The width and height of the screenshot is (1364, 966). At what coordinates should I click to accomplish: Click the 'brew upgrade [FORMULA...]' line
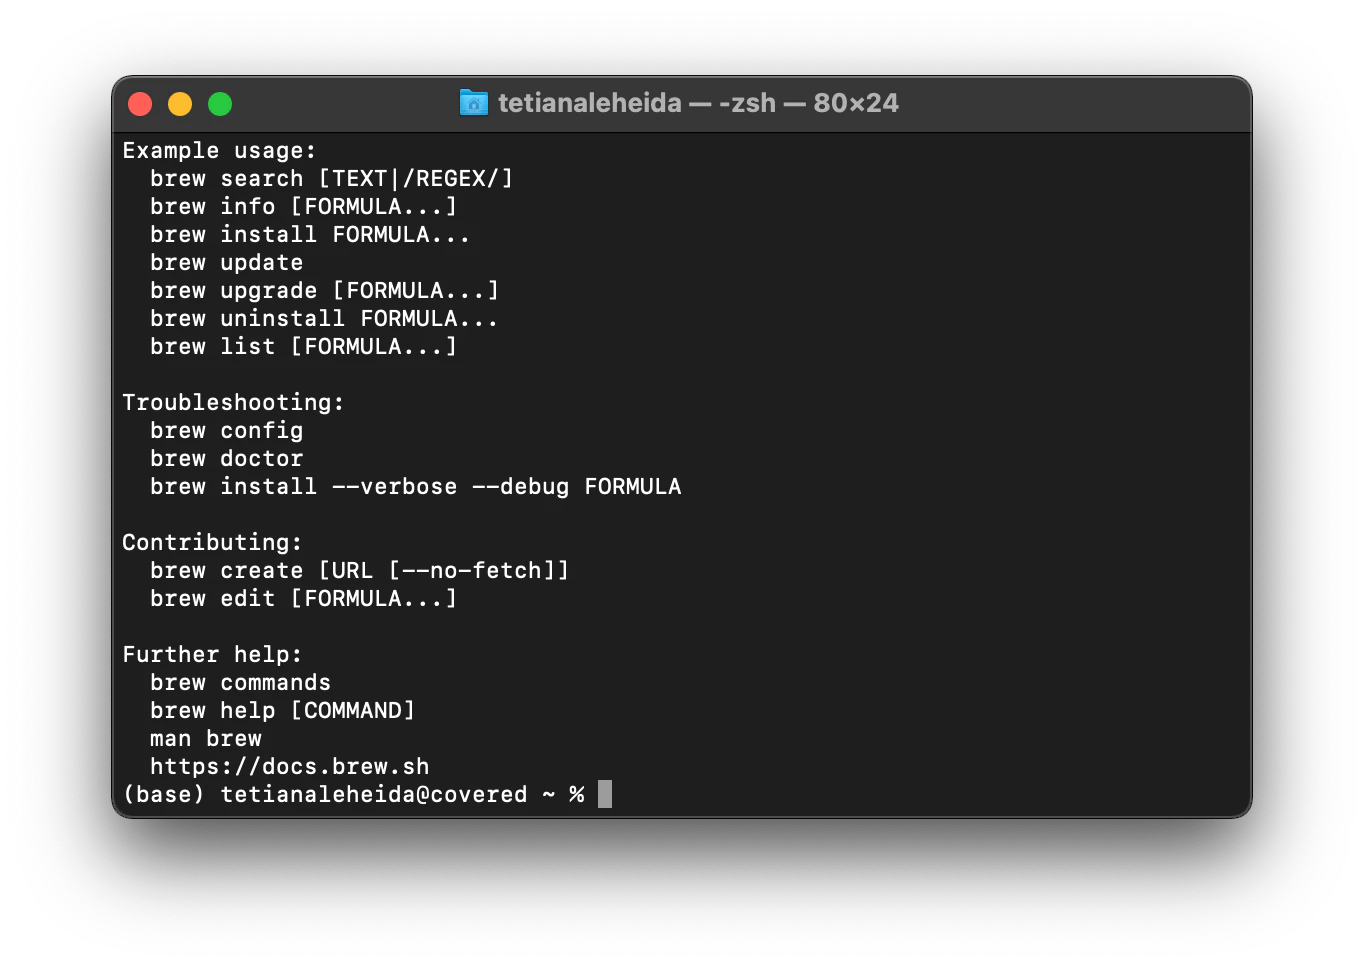tap(324, 291)
